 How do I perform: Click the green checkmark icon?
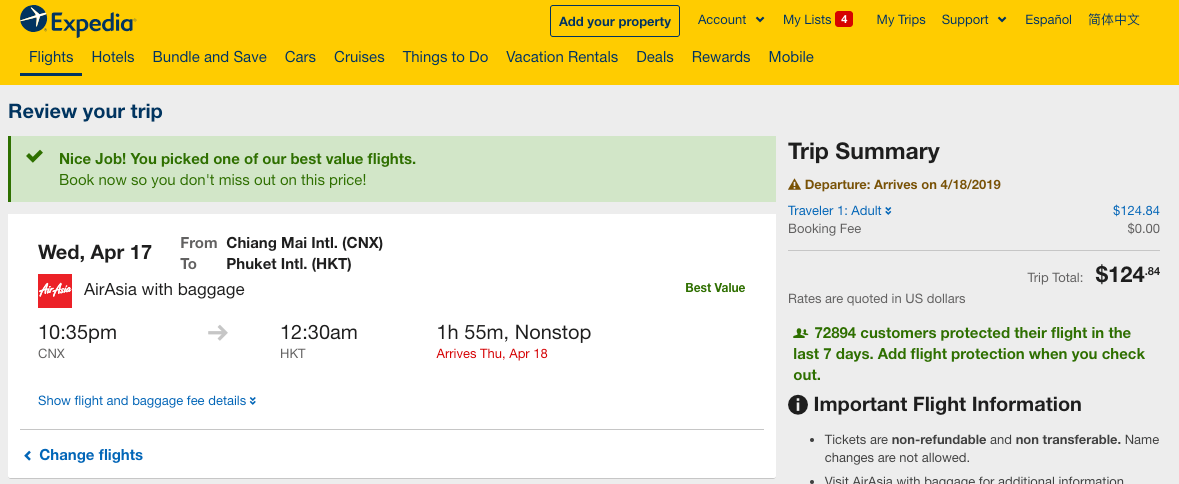click(x=35, y=157)
